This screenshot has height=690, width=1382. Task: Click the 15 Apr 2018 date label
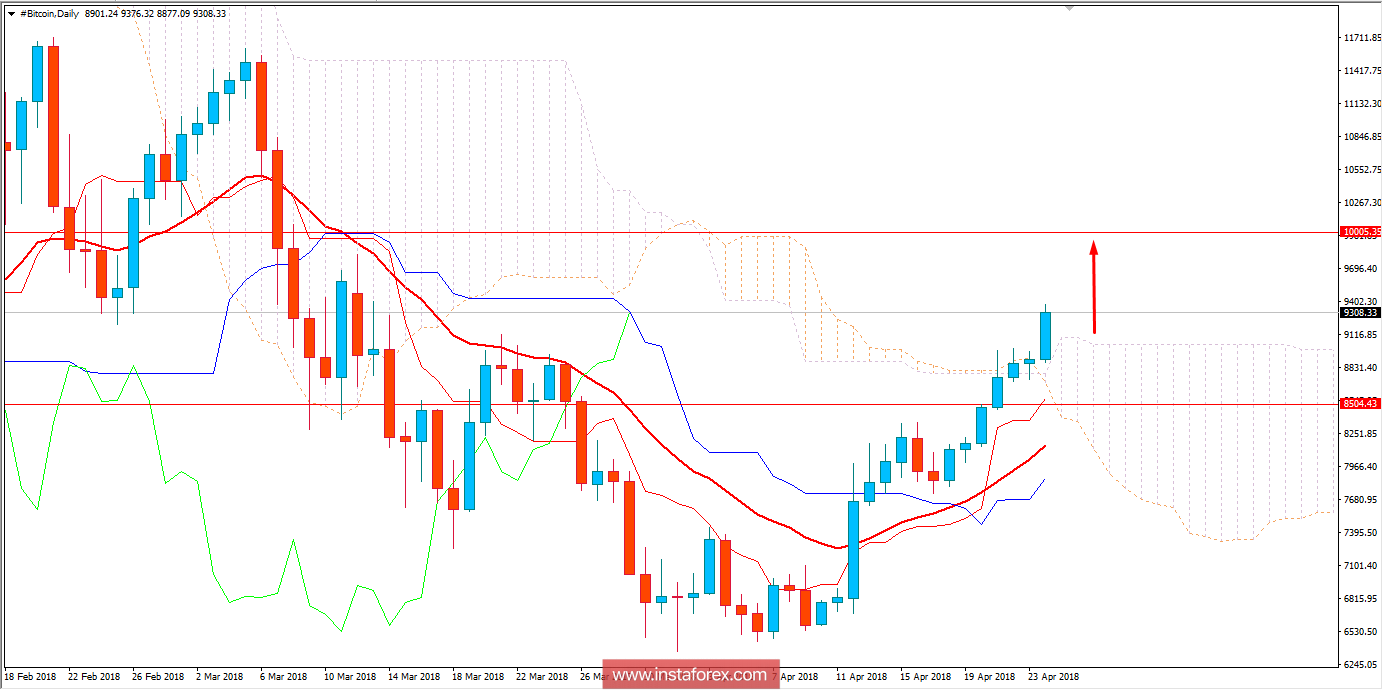click(x=926, y=677)
